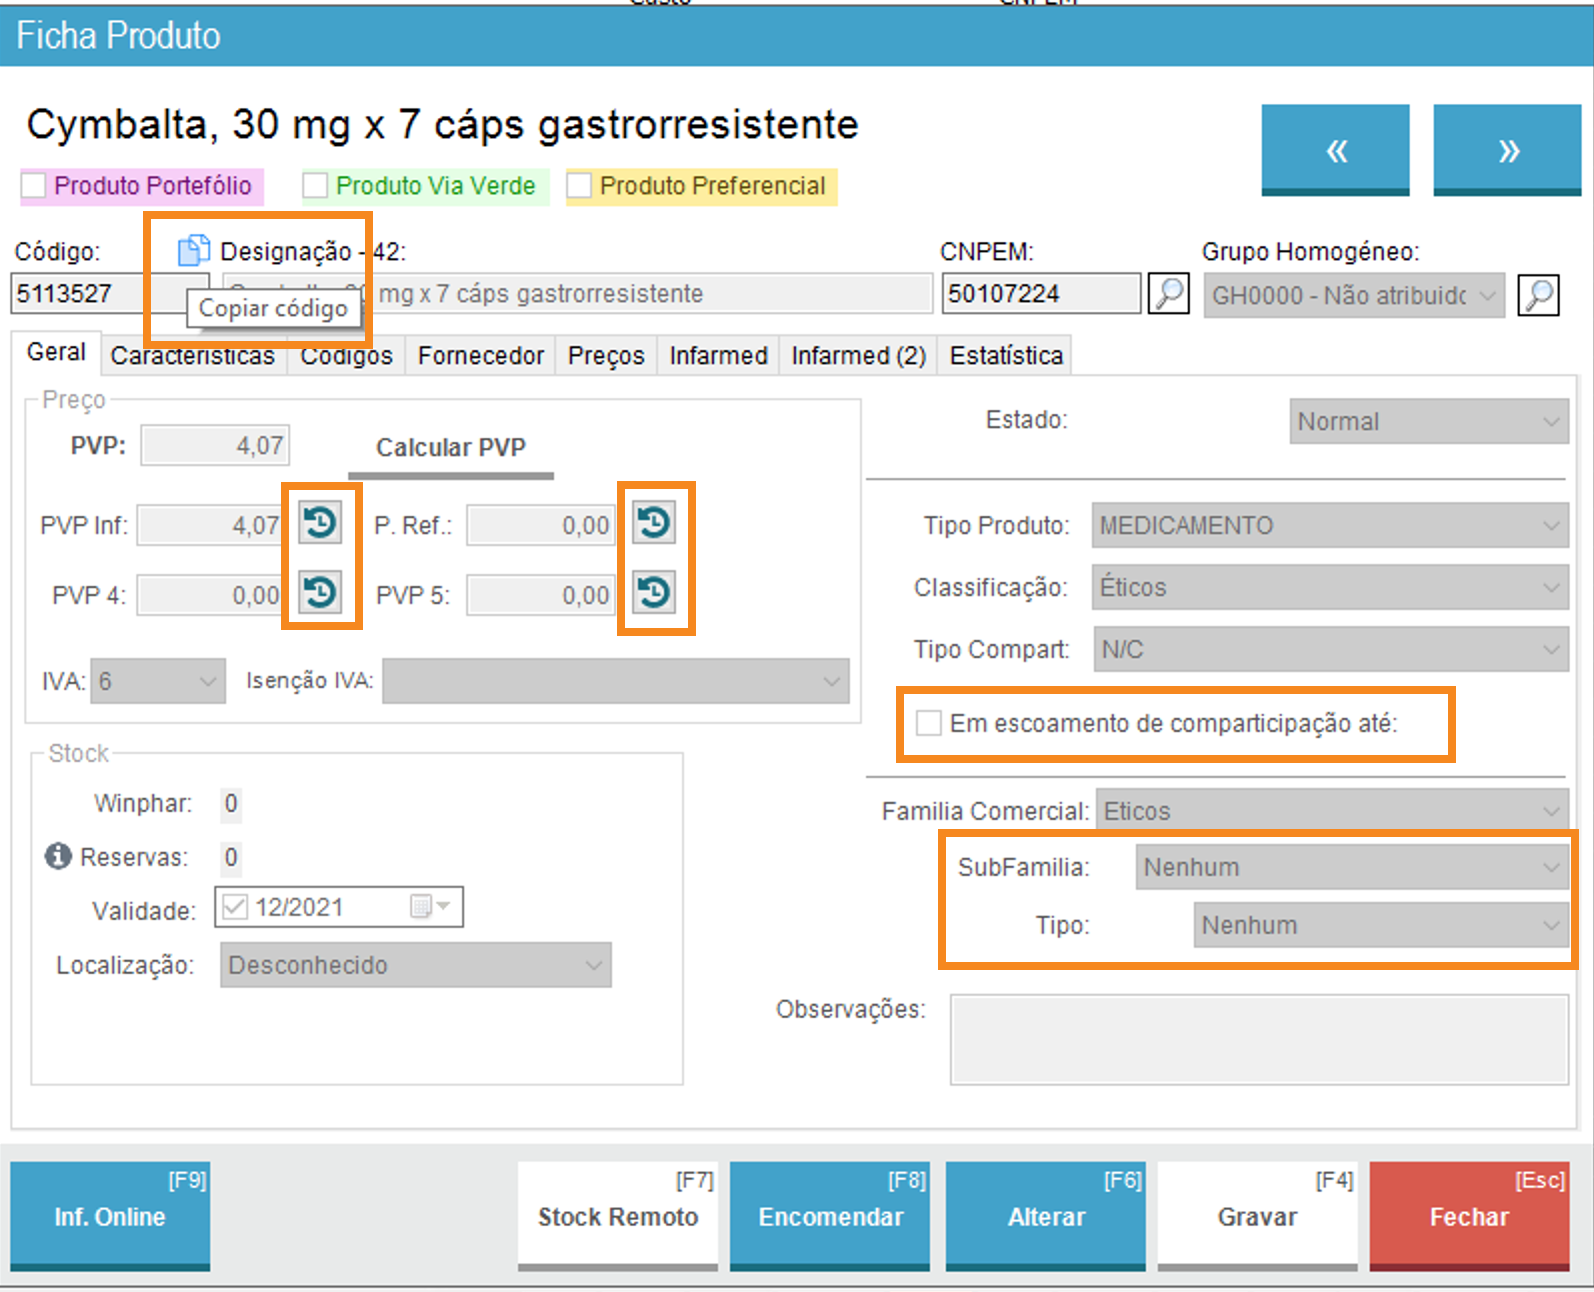
Task: Open the Tipo Produto dropdown
Action: point(1329,526)
